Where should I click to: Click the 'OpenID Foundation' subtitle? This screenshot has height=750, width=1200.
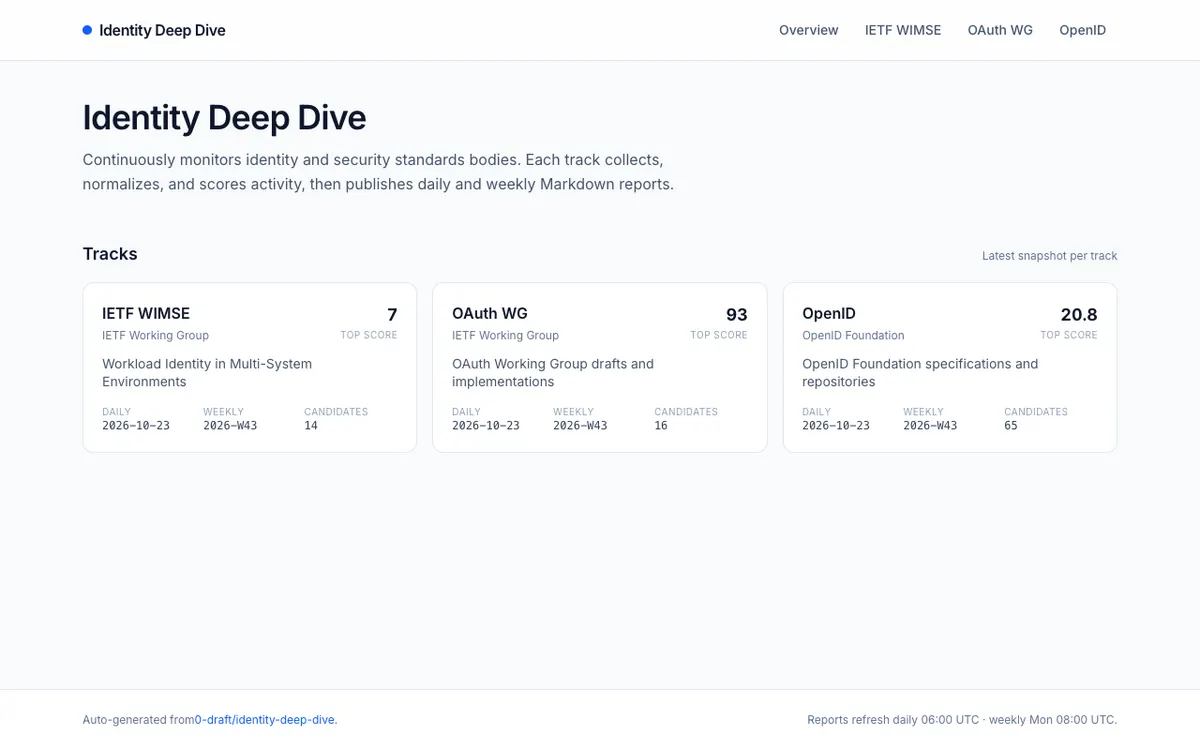(853, 335)
